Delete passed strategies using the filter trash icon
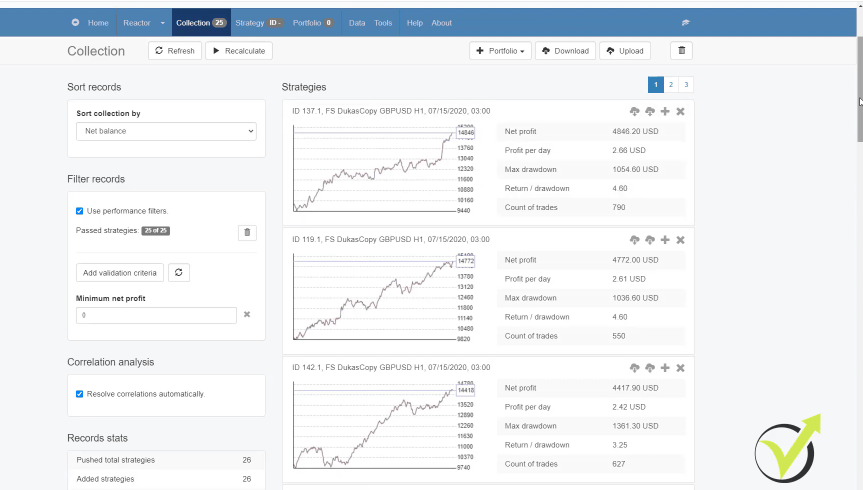 pyautogui.click(x=248, y=233)
